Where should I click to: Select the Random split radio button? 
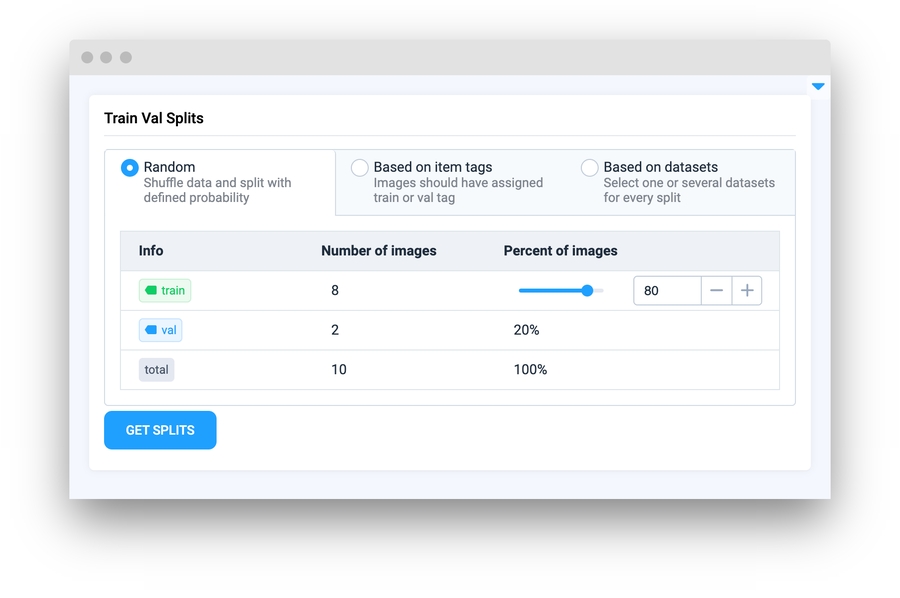tap(129, 168)
